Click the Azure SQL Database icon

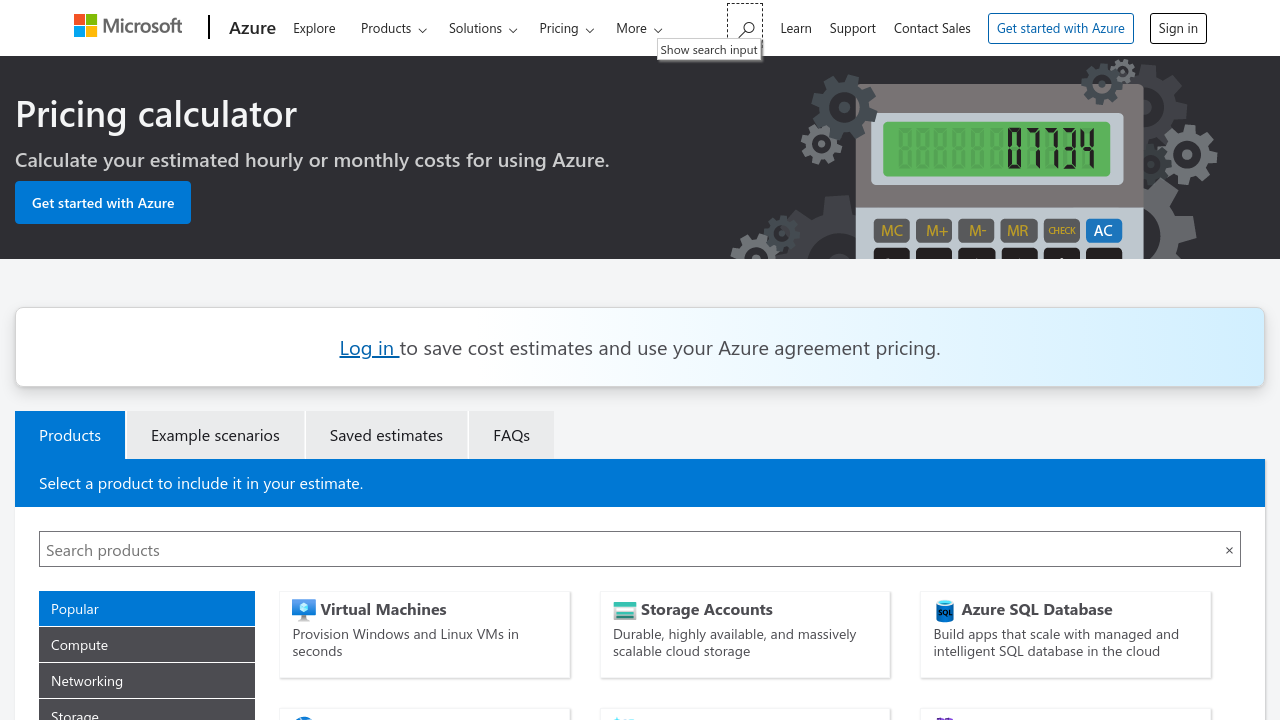pyautogui.click(x=944, y=610)
